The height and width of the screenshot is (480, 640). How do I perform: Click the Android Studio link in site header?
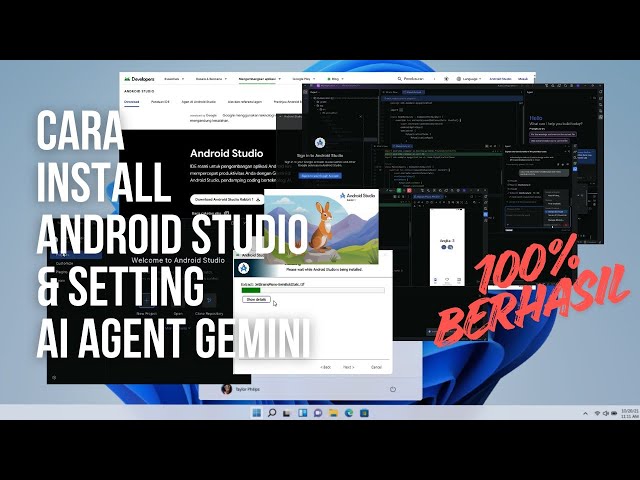(500, 79)
